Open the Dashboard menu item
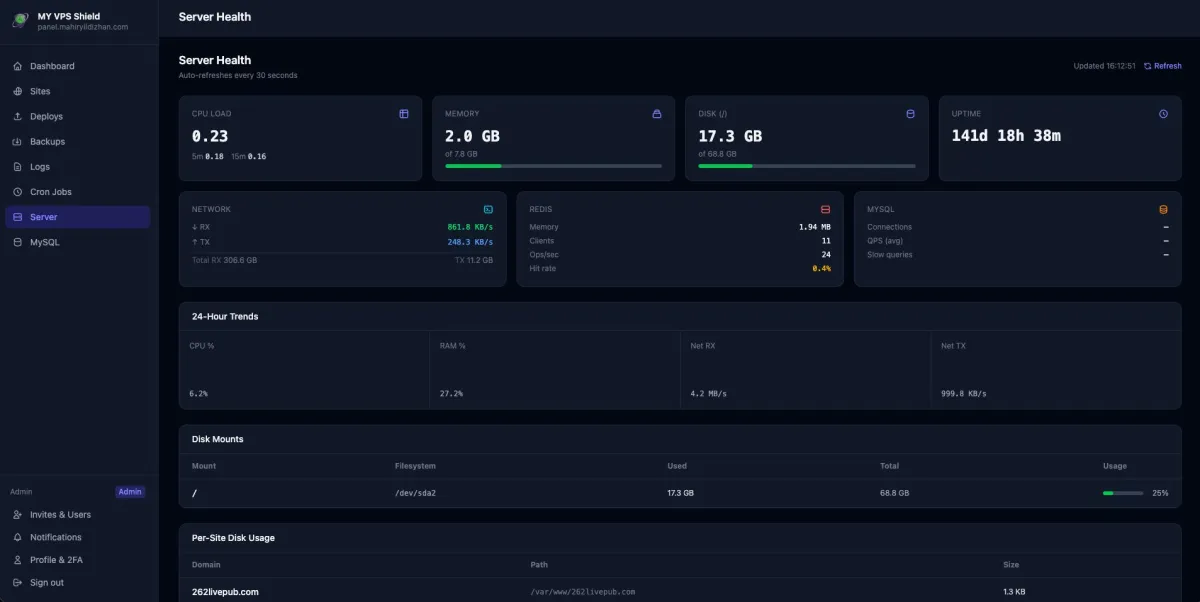 point(78,66)
